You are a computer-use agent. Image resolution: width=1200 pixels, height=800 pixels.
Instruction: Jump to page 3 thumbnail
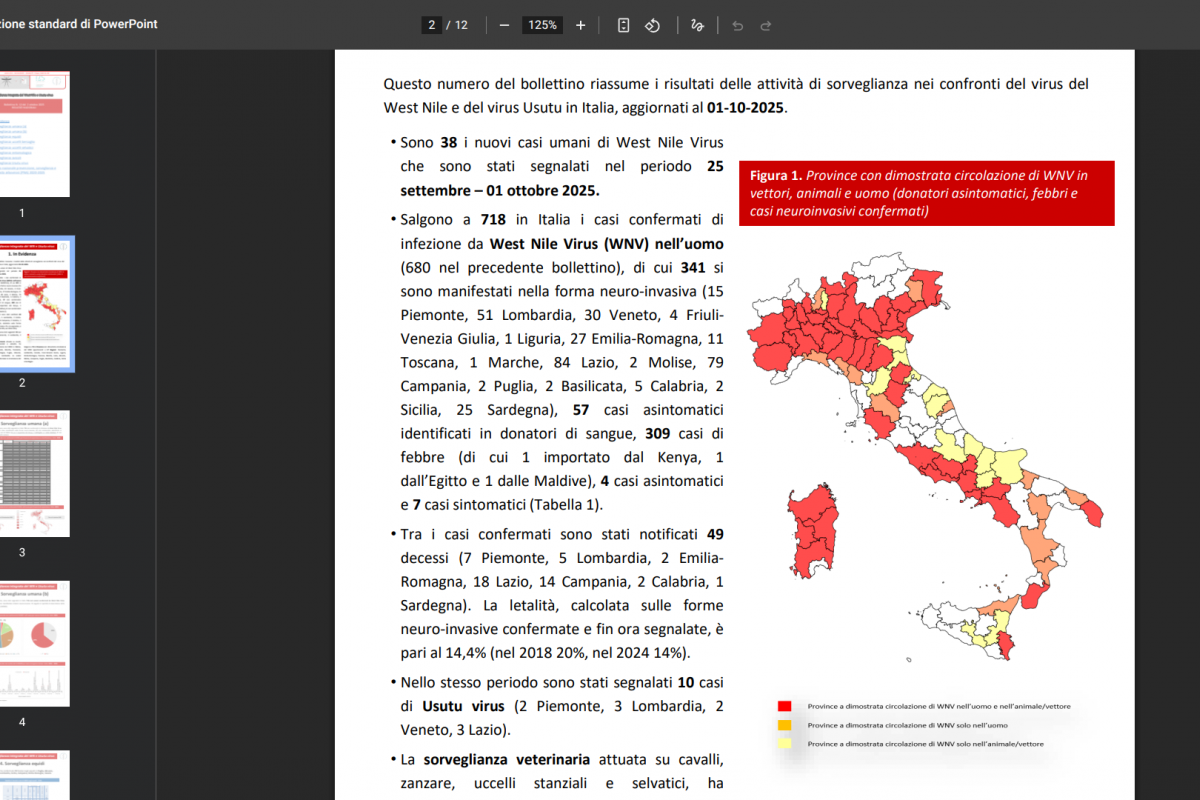point(34,474)
